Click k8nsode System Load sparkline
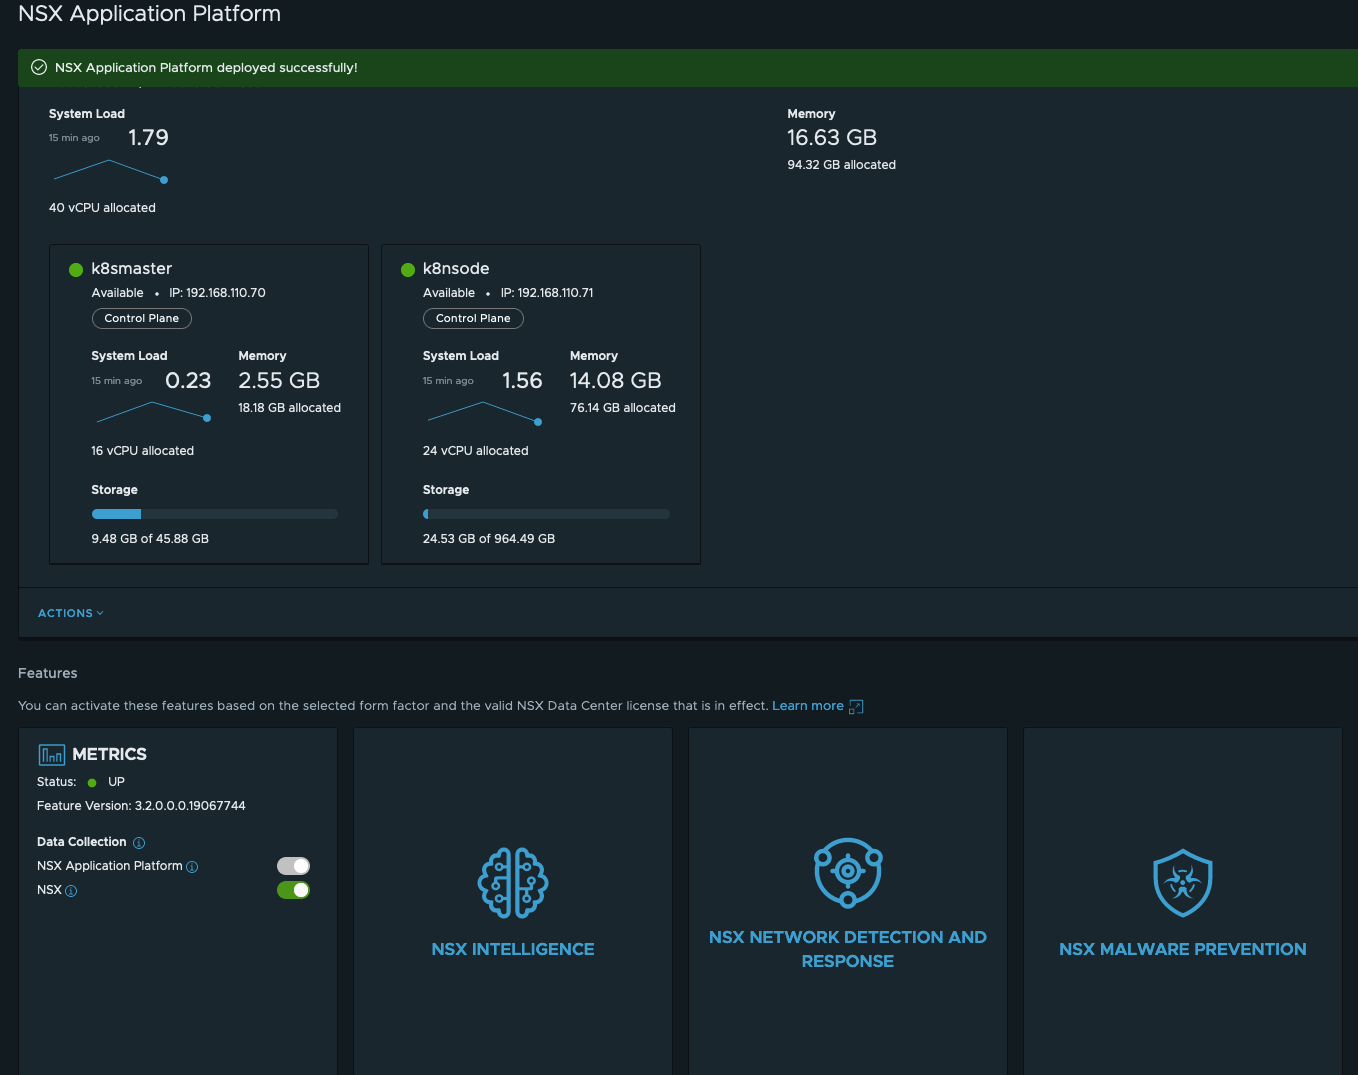The width and height of the screenshot is (1358, 1075). coord(484,412)
